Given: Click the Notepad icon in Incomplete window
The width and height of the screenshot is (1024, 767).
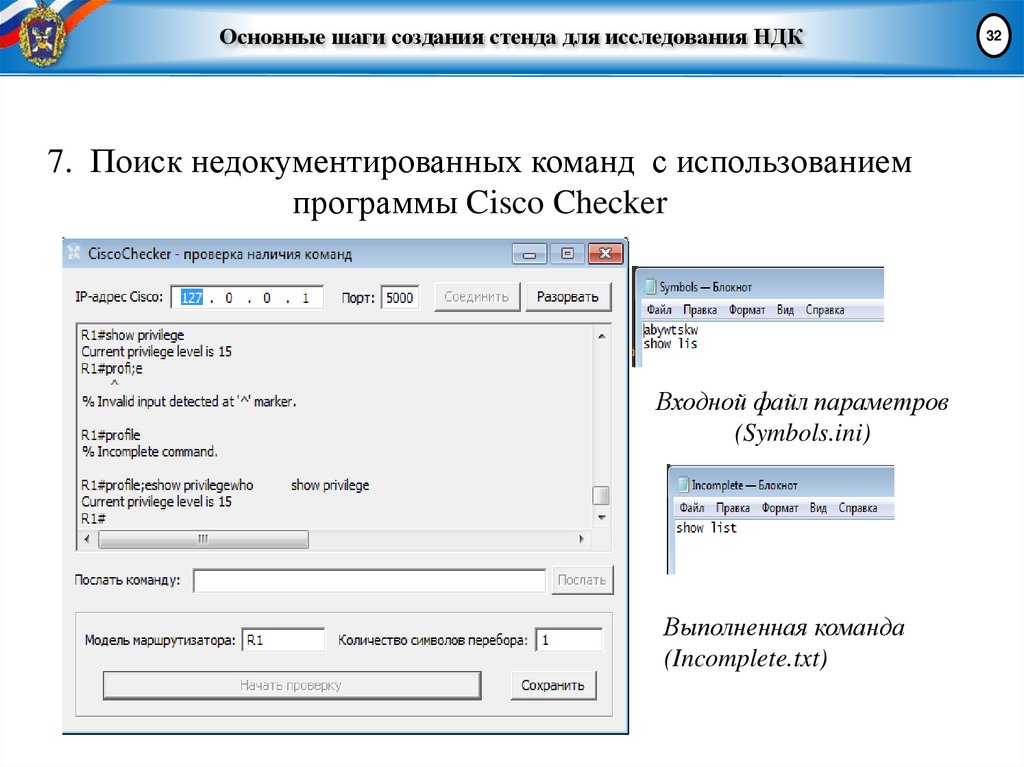Looking at the screenshot, I should click(x=684, y=484).
